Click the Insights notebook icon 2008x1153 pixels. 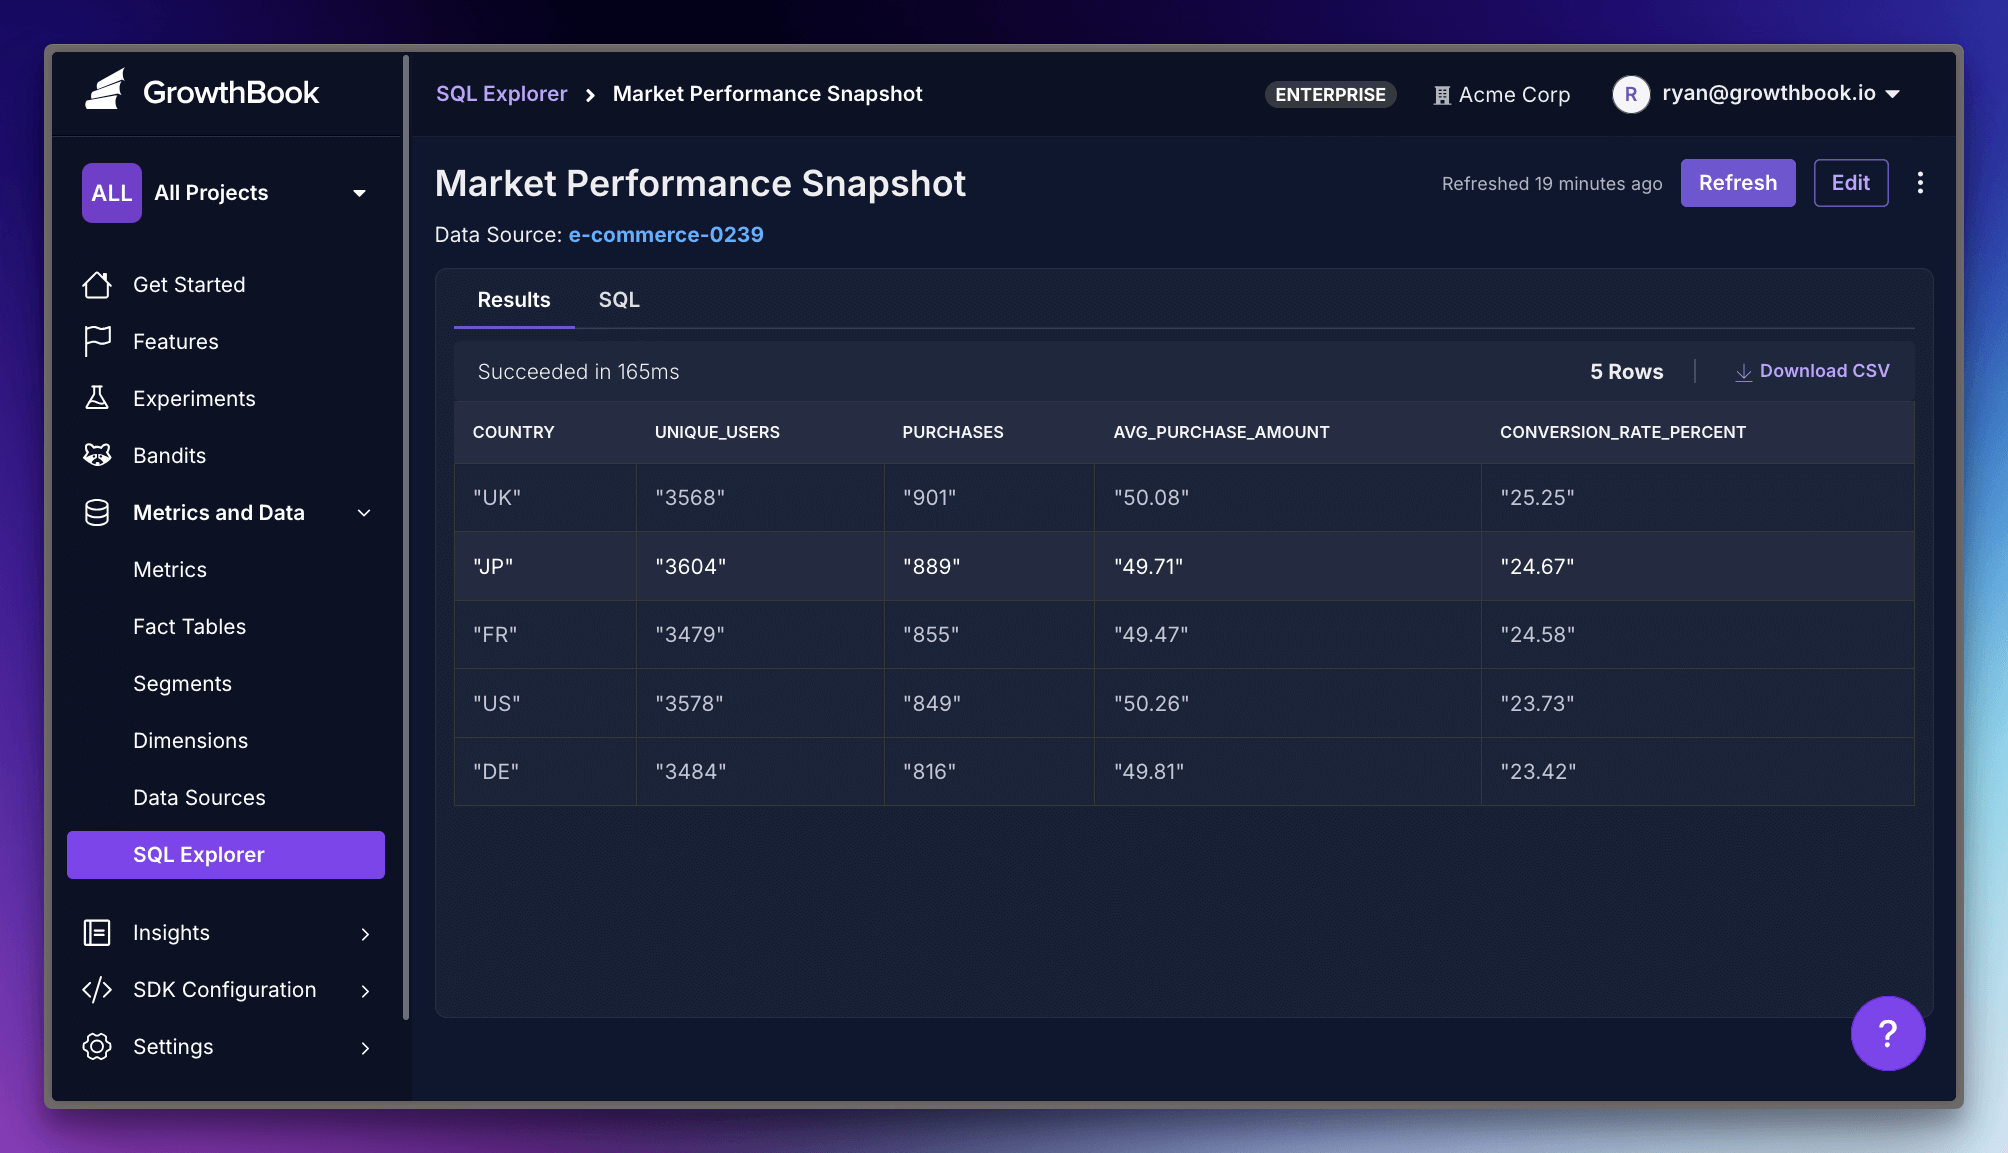point(97,932)
